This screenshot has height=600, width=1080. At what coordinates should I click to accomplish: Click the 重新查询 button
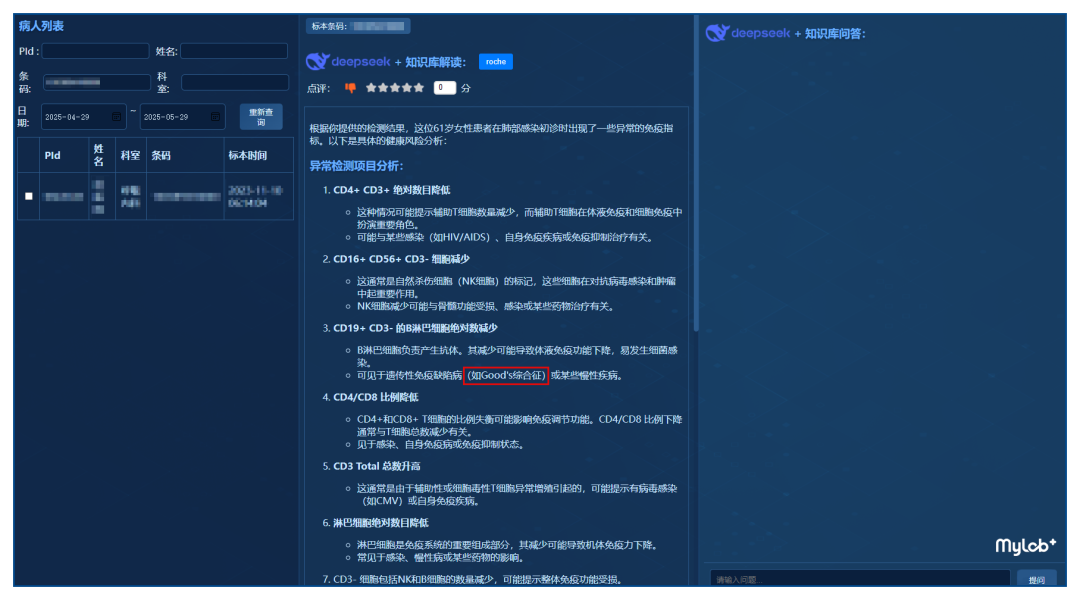(261, 117)
